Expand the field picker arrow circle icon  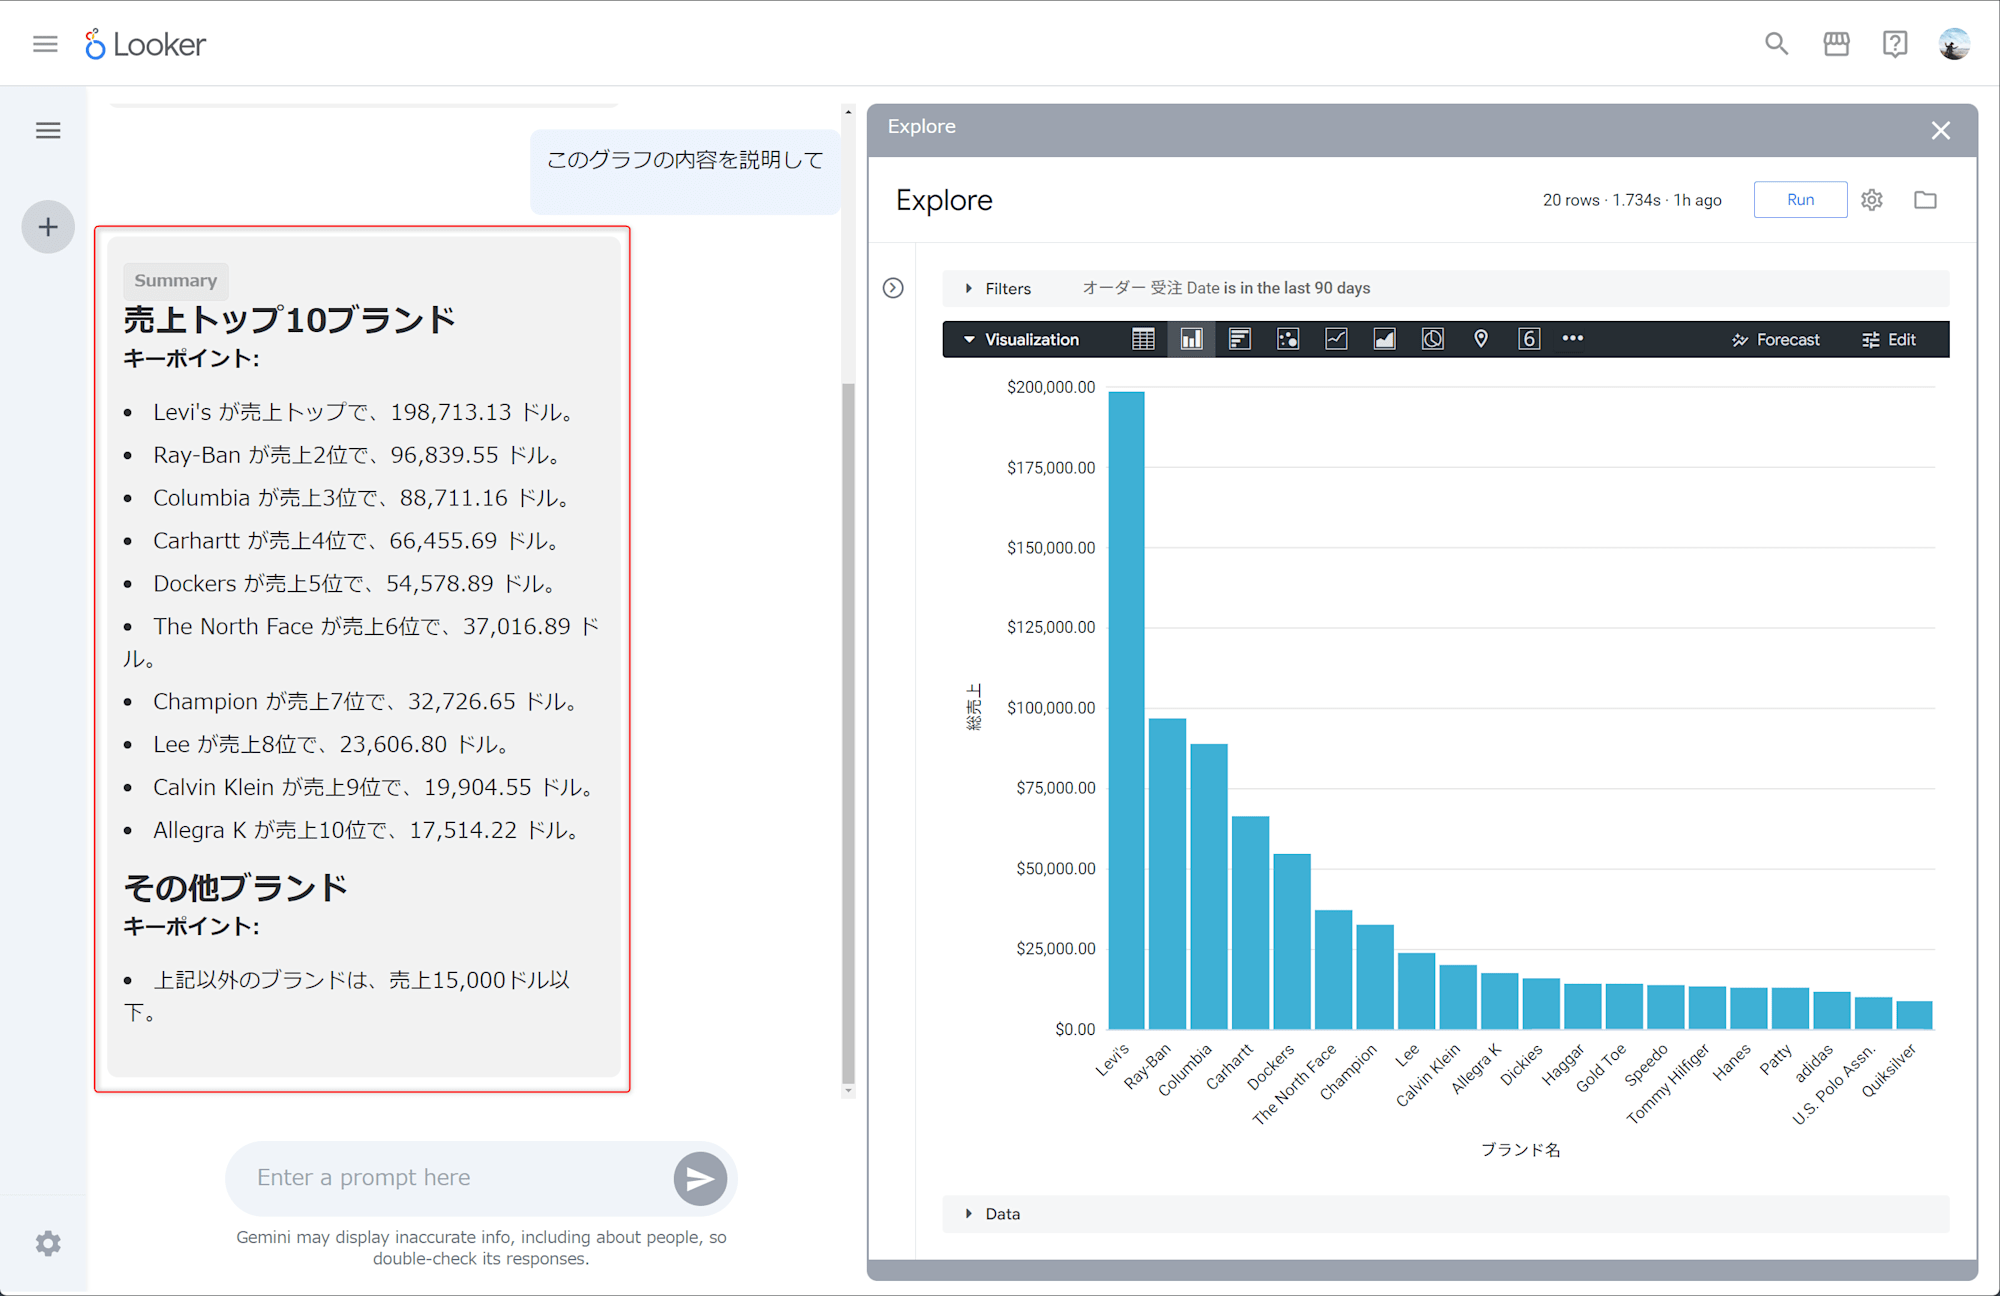[x=893, y=288]
